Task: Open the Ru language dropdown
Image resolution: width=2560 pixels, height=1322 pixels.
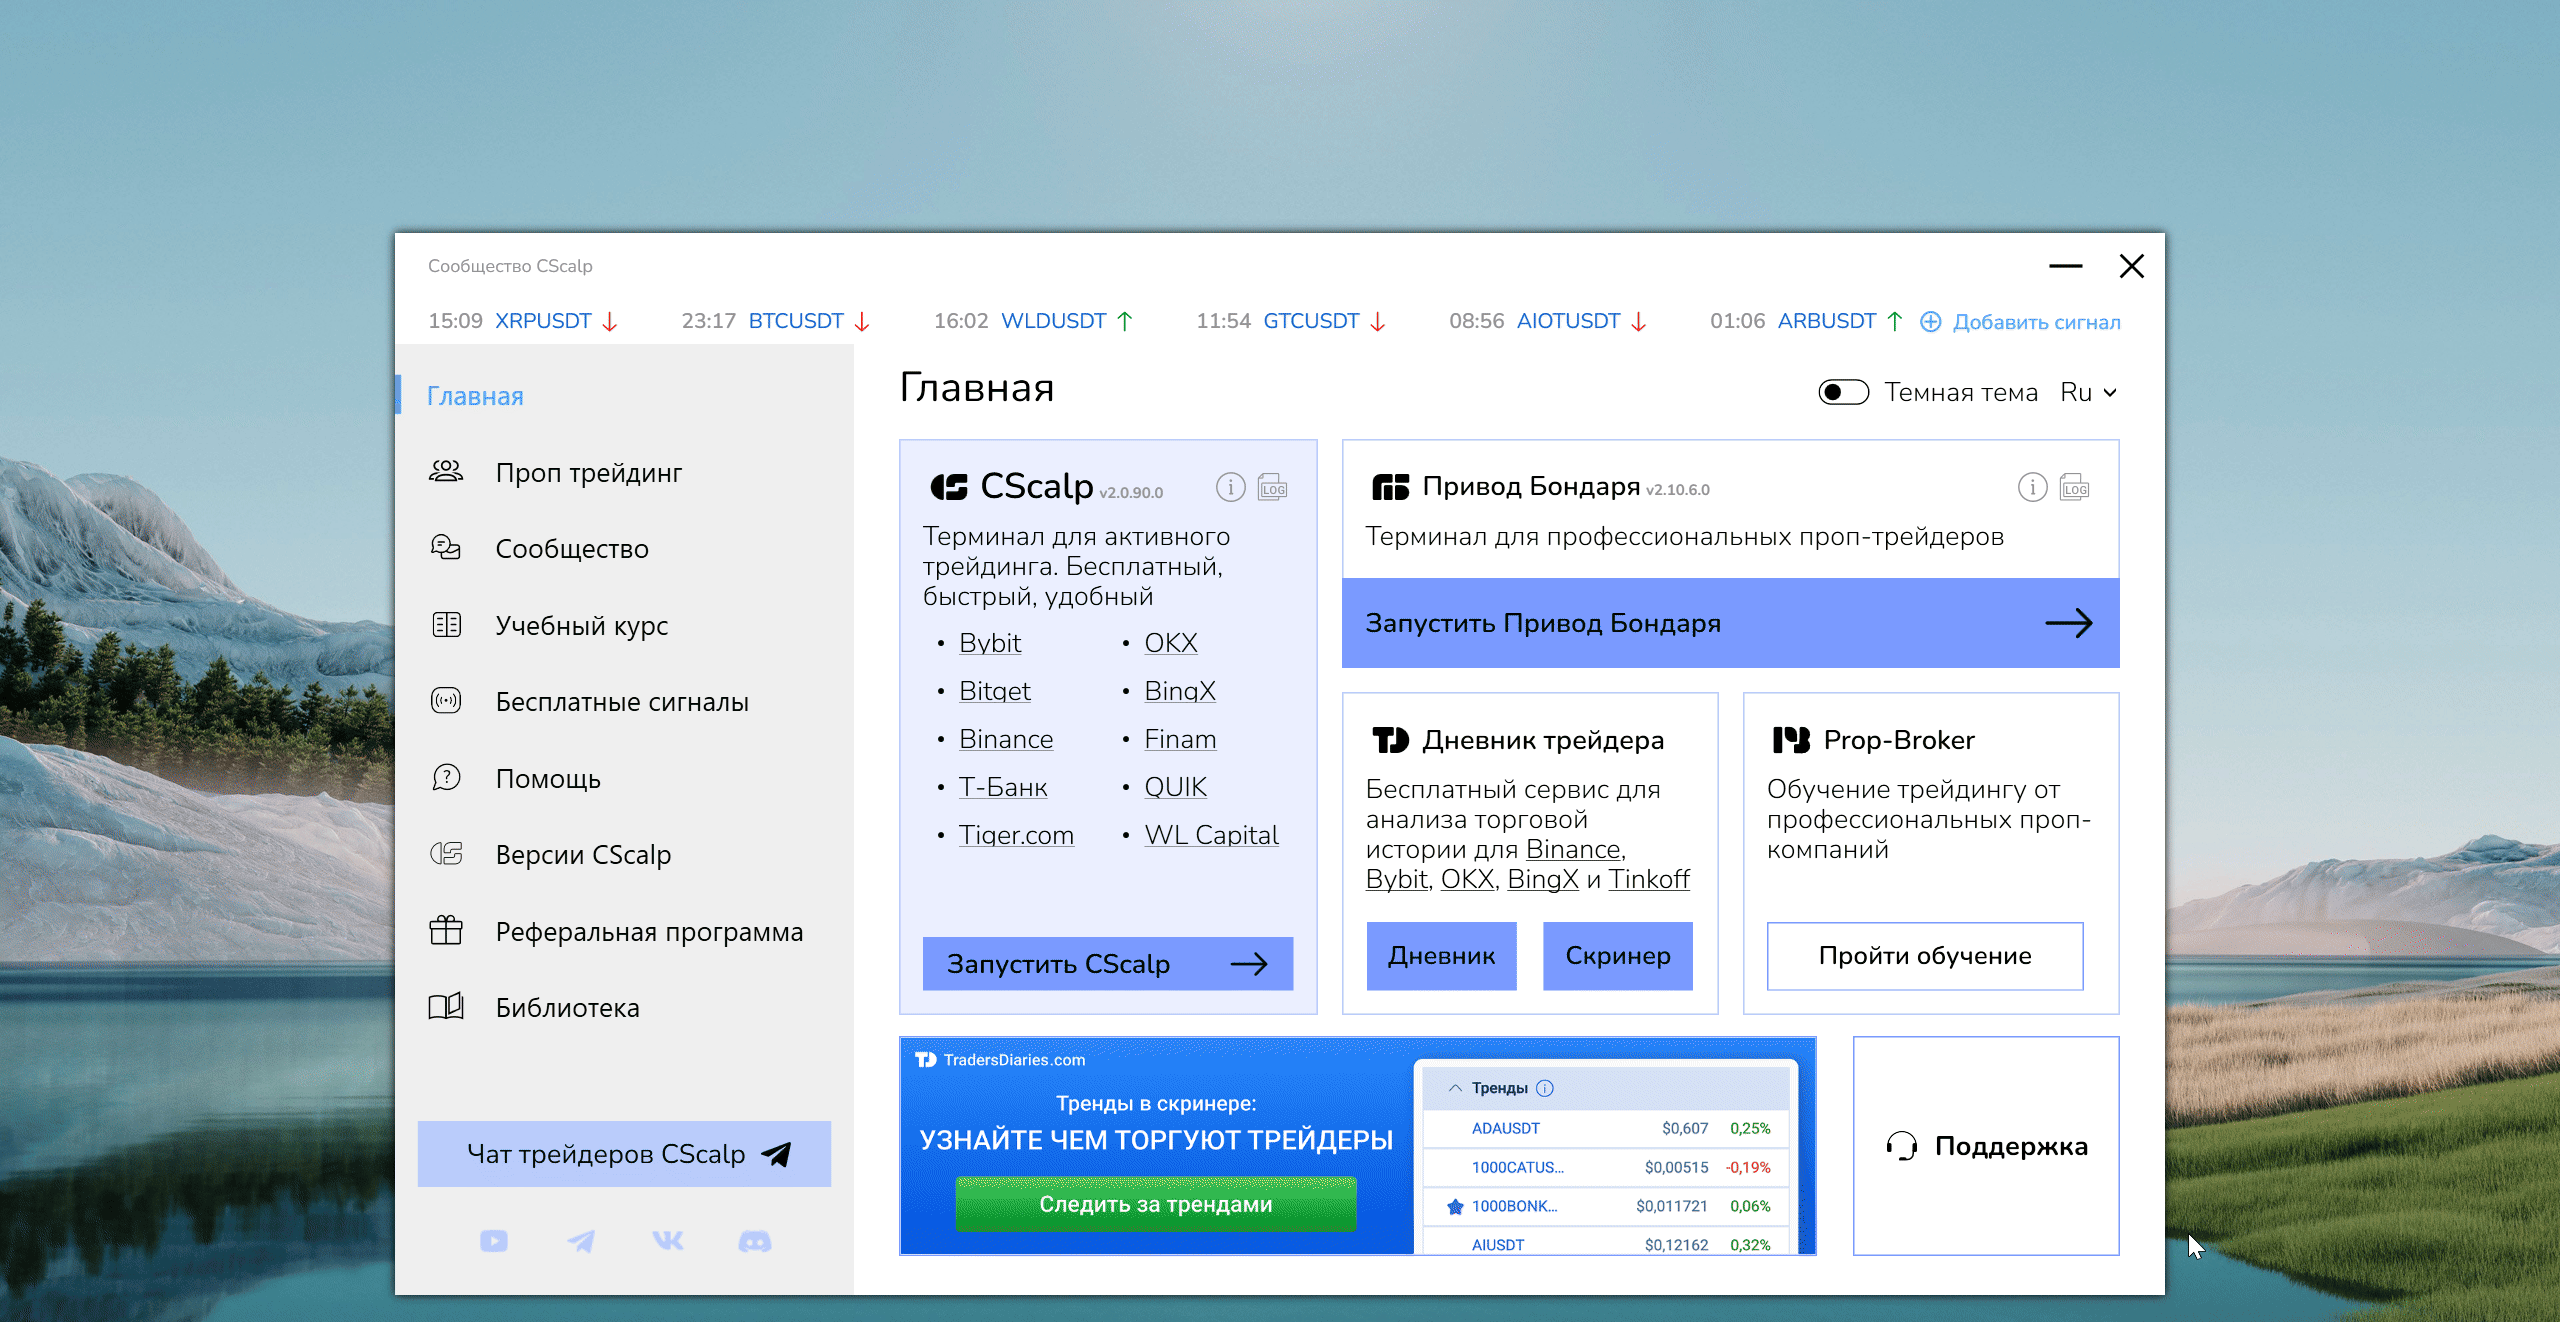Action: (x=2088, y=392)
